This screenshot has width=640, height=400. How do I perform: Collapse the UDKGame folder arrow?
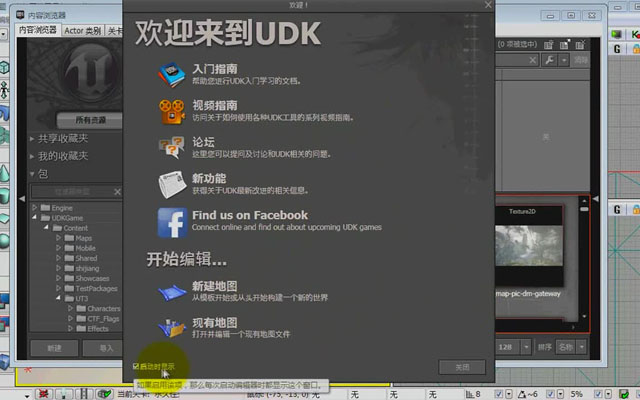(35, 218)
